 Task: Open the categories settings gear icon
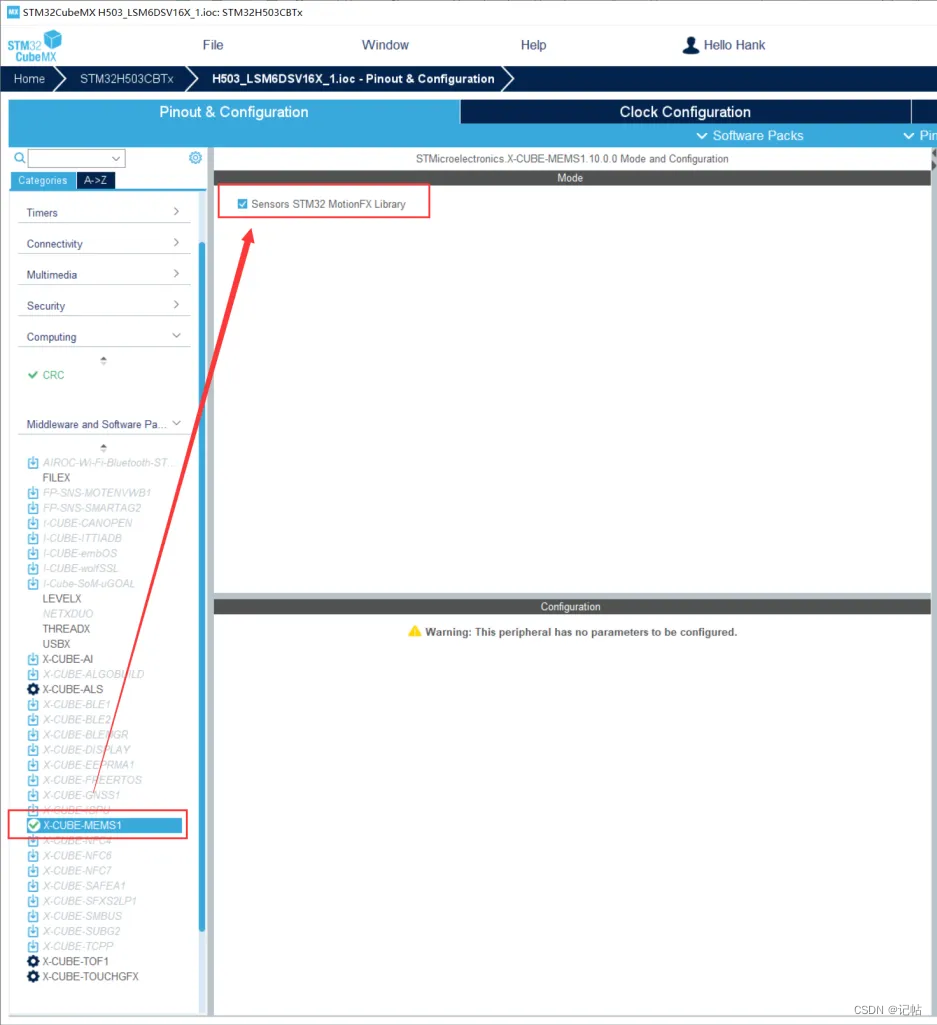(x=195, y=158)
